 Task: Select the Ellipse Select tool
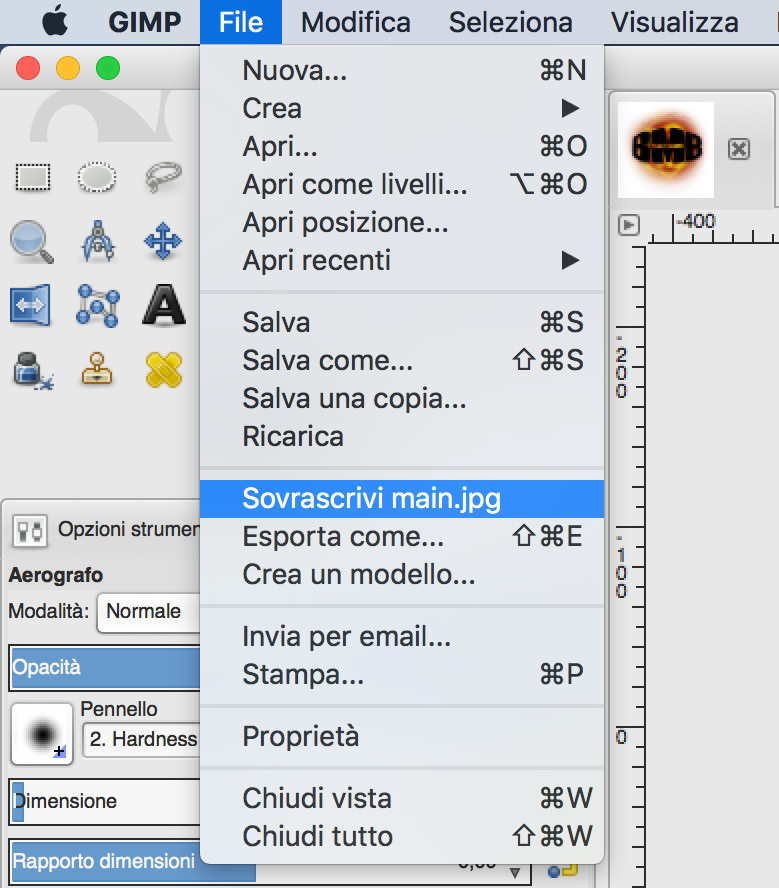pyautogui.click(x=97, y=178)
